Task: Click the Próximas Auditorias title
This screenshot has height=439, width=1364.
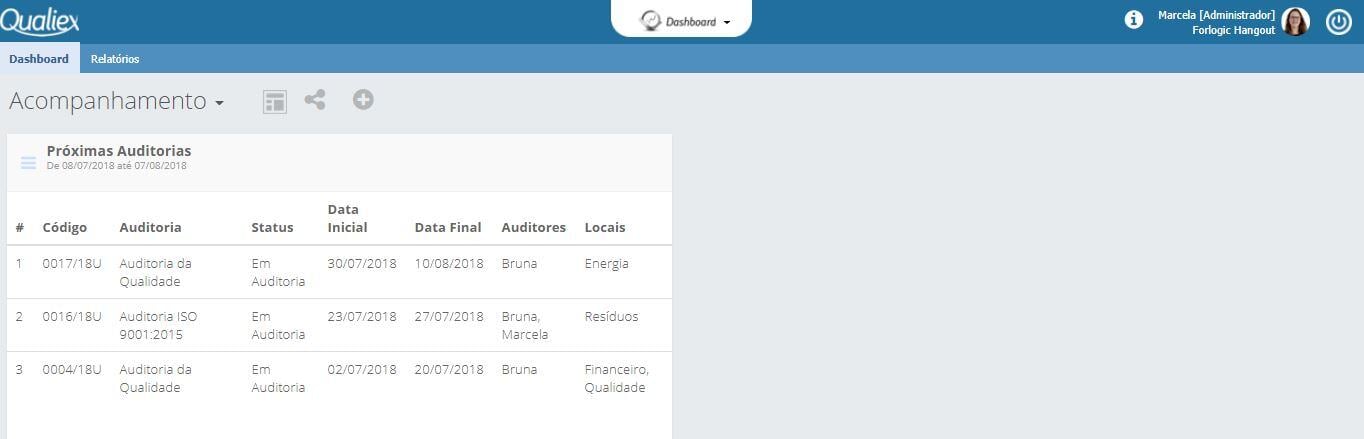Action: pyautogui.click(x=119, y=151)
